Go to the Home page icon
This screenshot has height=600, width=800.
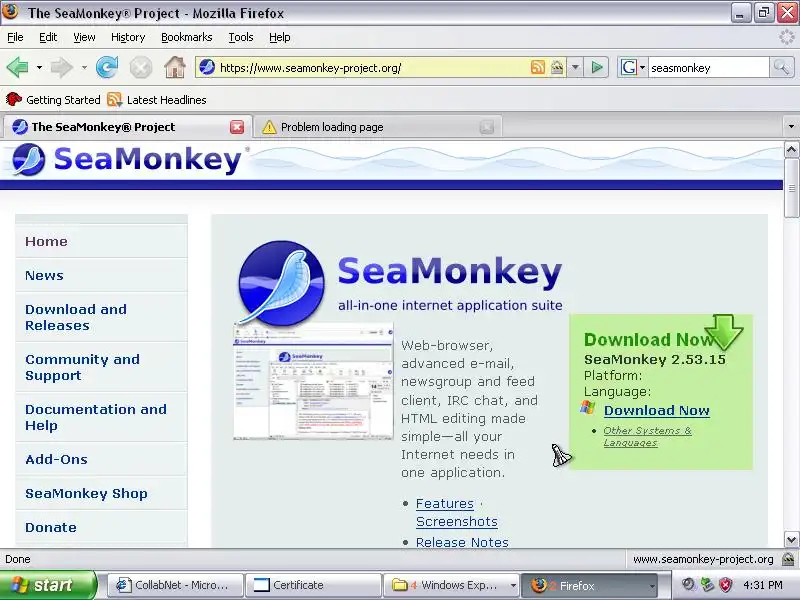(174, 67)
